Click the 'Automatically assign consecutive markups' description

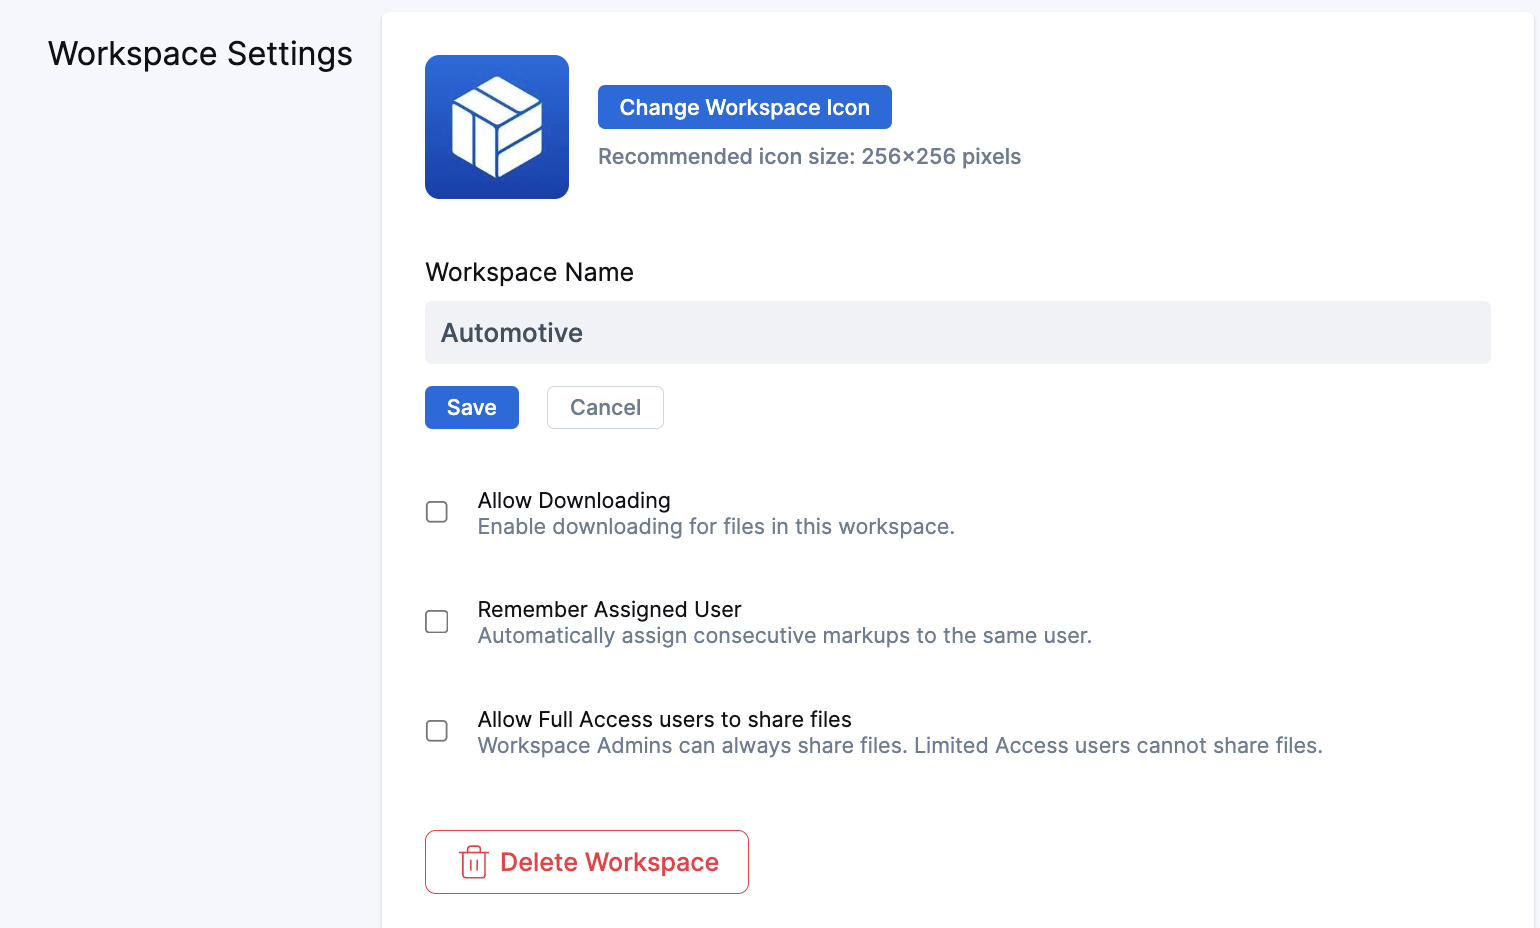[x=784, y=636]
